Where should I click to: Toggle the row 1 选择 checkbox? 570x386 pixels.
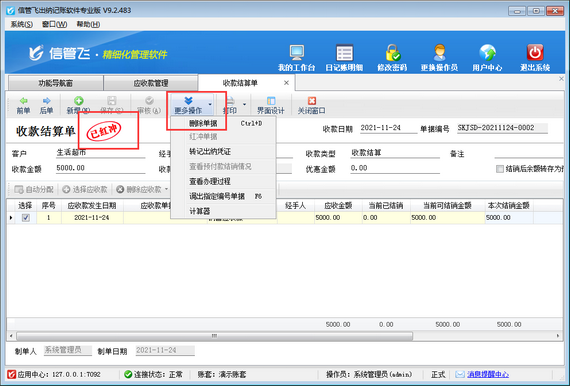pos(26,218)
